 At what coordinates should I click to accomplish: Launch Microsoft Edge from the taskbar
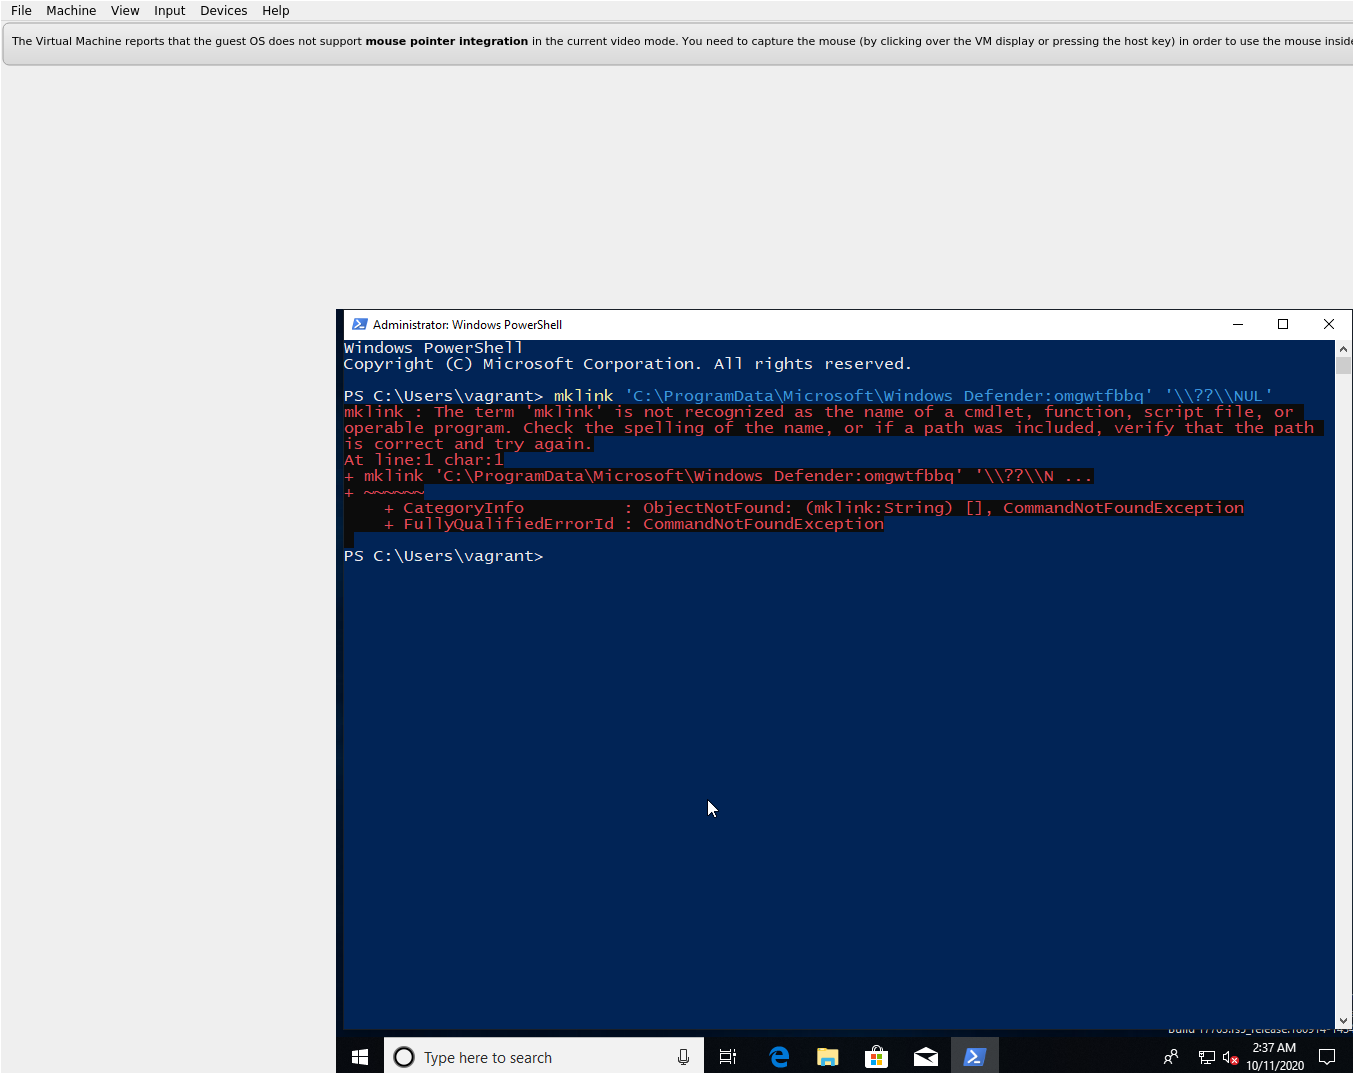coord(779,1057)
